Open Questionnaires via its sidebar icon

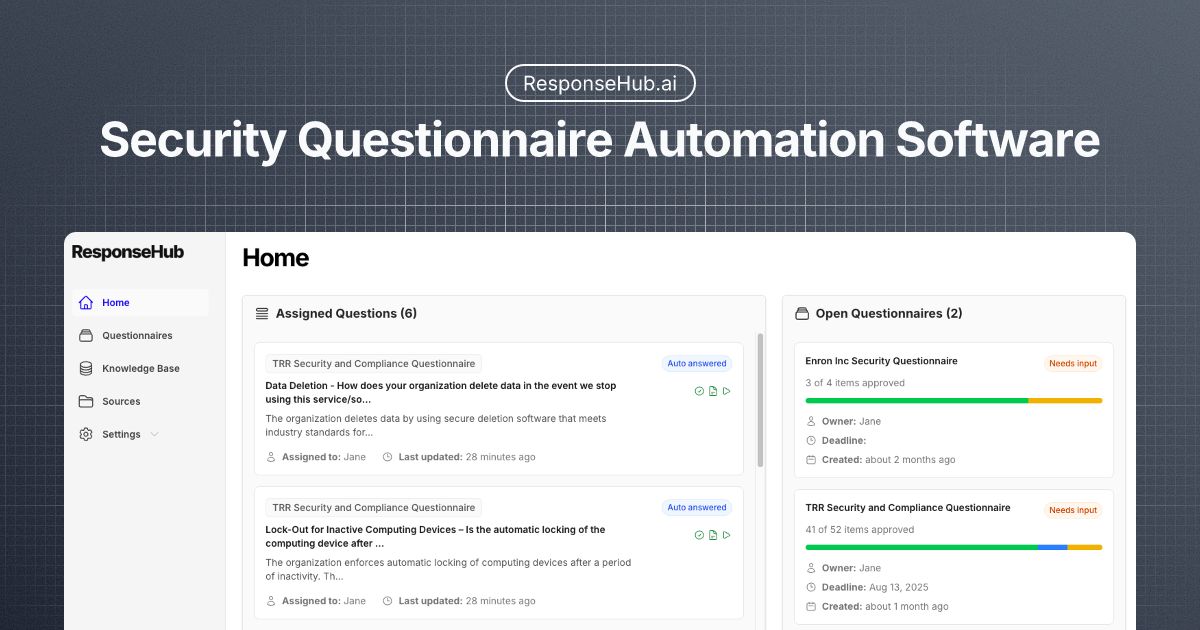tap(86, 336)
